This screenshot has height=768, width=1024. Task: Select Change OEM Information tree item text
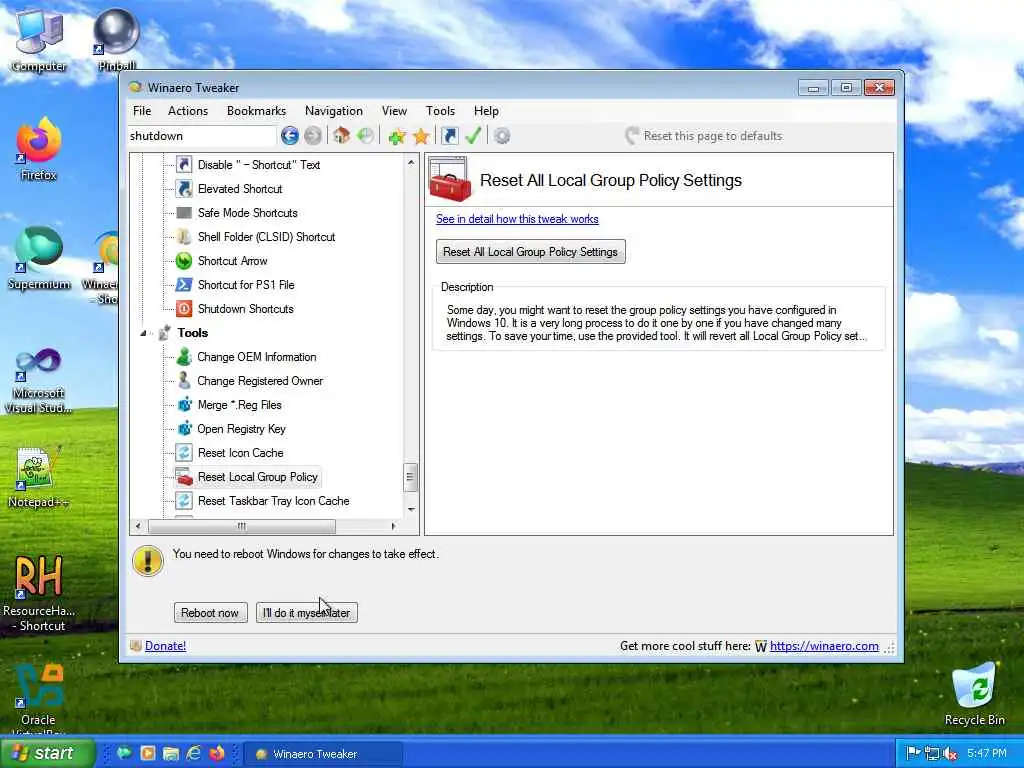[257, 357]
